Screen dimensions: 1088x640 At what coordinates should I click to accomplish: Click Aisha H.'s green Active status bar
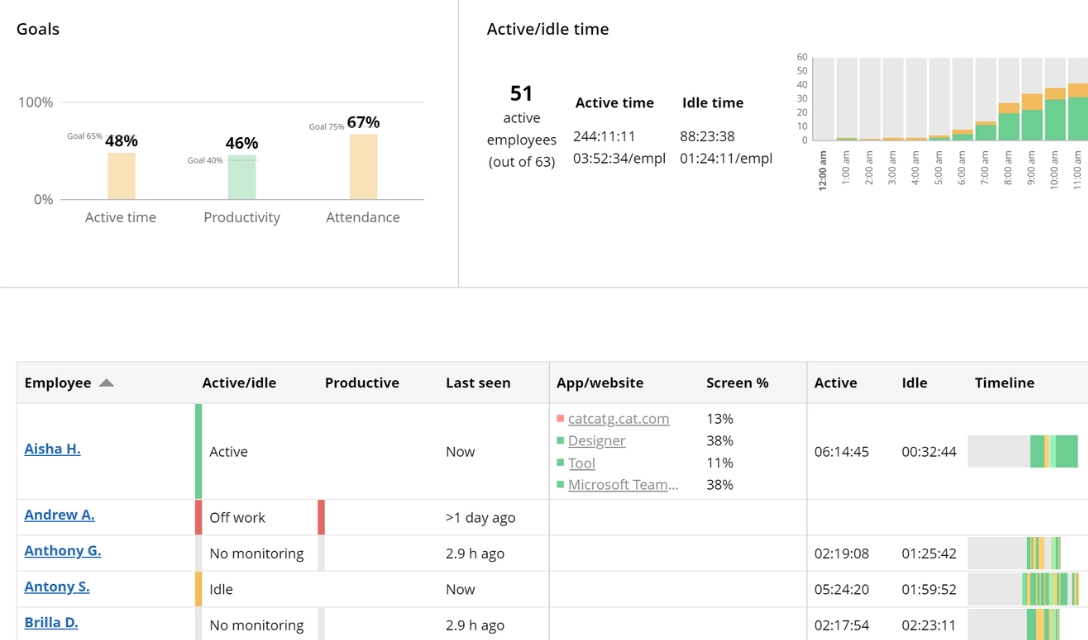tap(199, 451)
